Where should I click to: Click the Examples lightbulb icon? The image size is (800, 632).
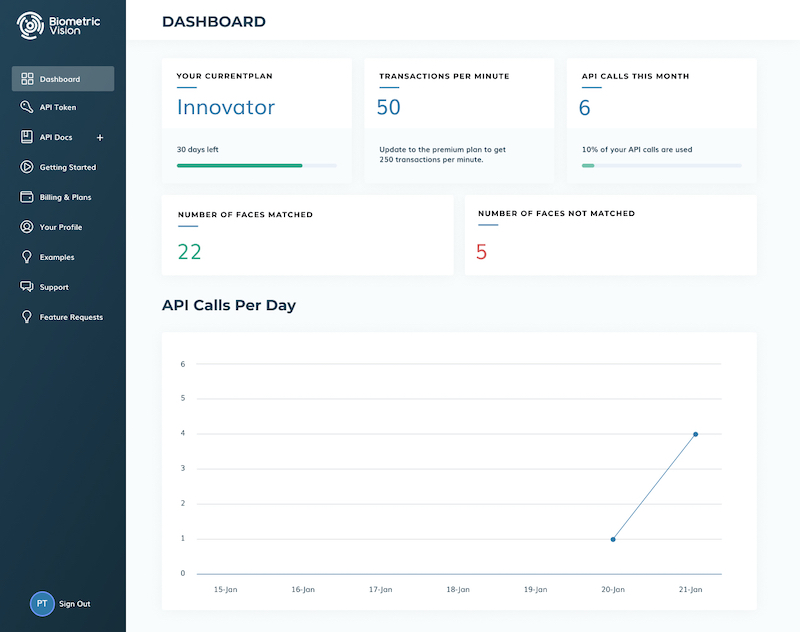27,257
